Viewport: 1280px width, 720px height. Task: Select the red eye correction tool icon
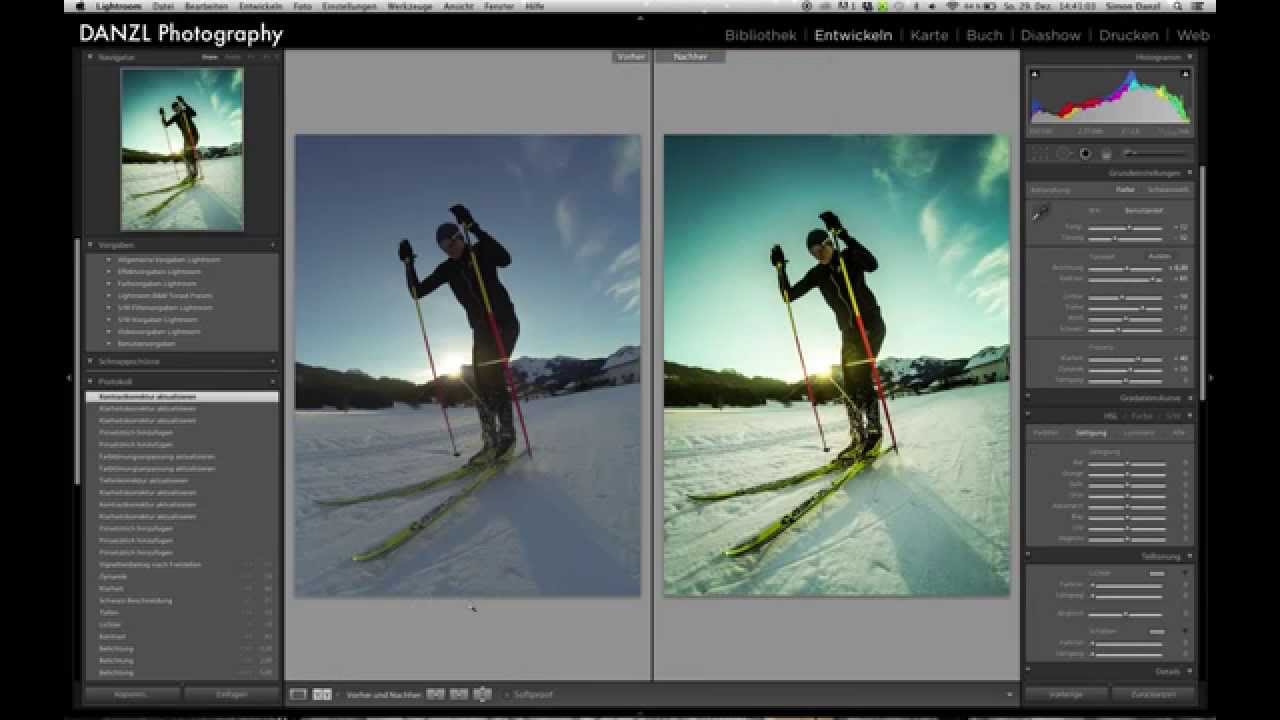pos(1084,153)
